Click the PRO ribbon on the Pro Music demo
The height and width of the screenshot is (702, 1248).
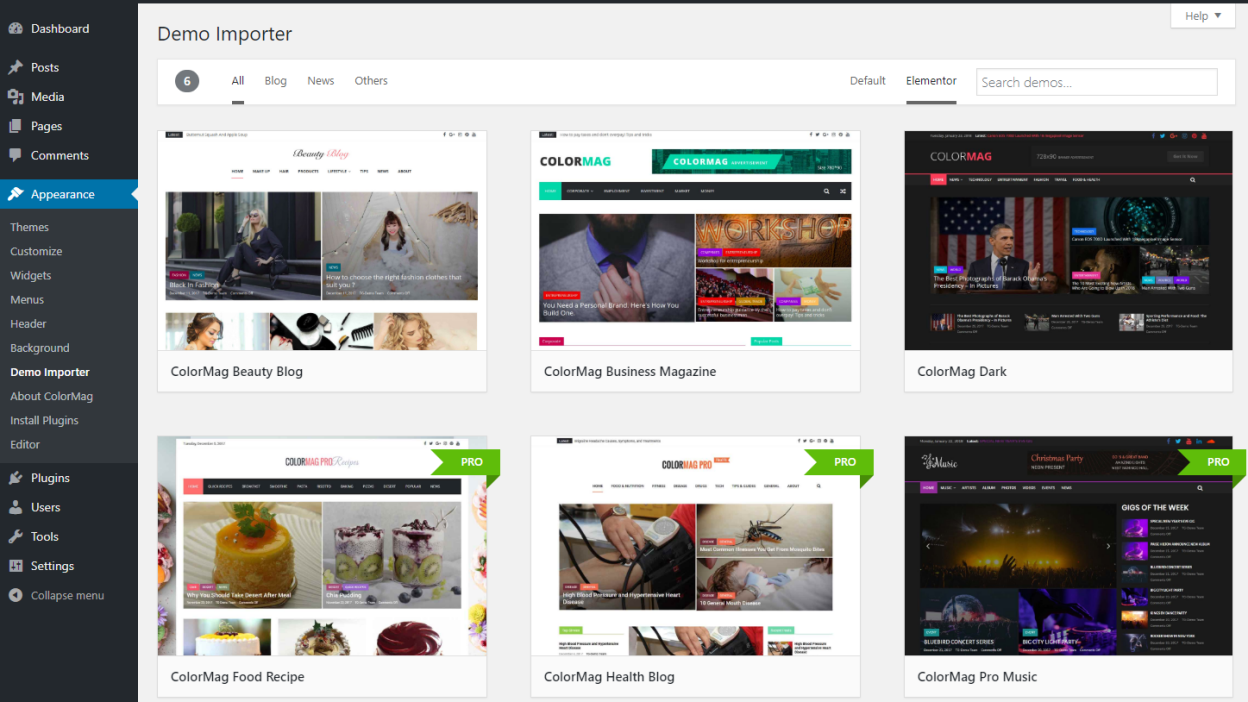(x=1212, y=462)
